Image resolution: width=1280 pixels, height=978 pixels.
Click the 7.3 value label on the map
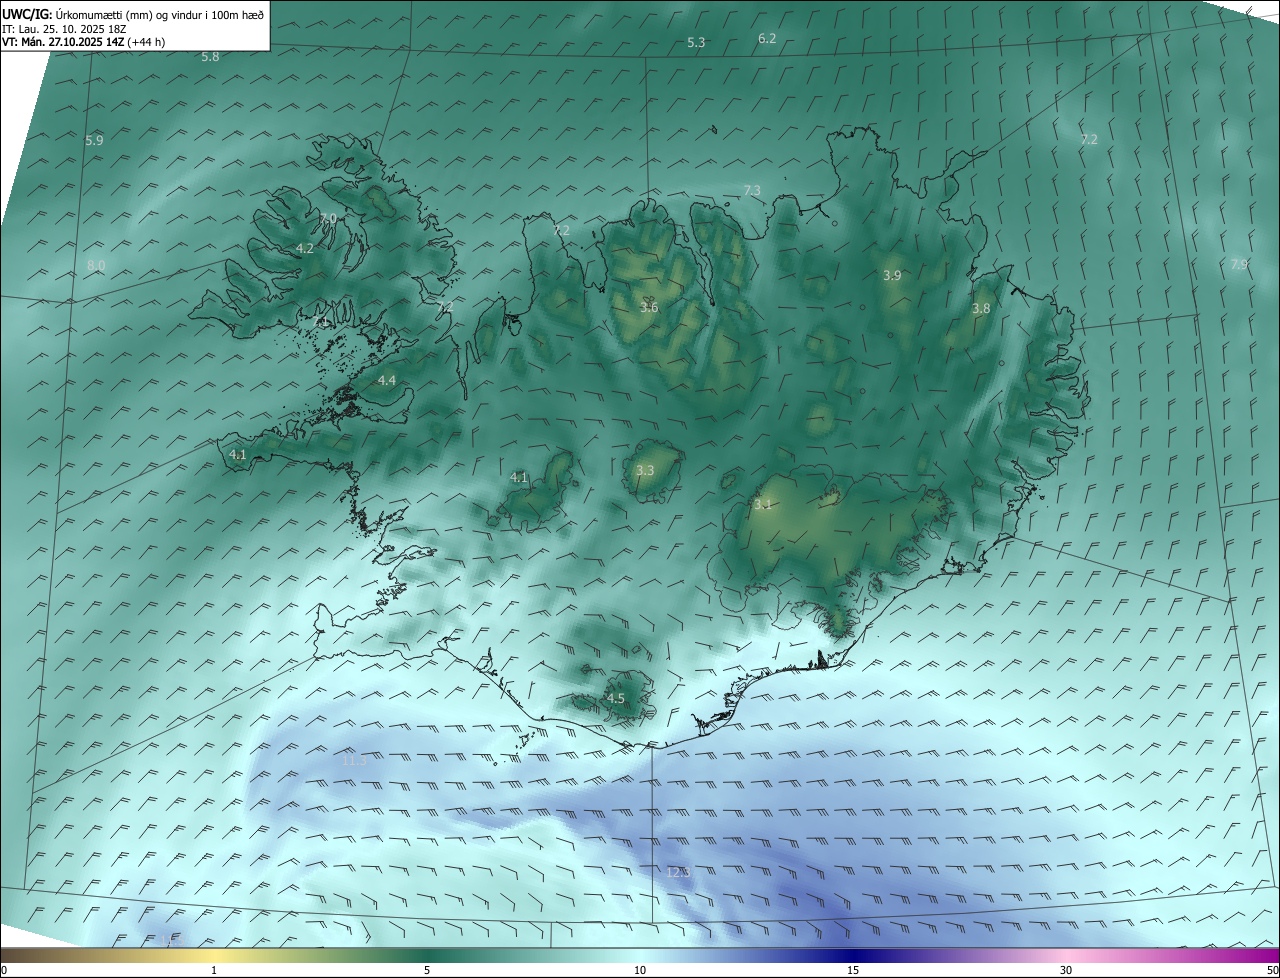[752, 191]
